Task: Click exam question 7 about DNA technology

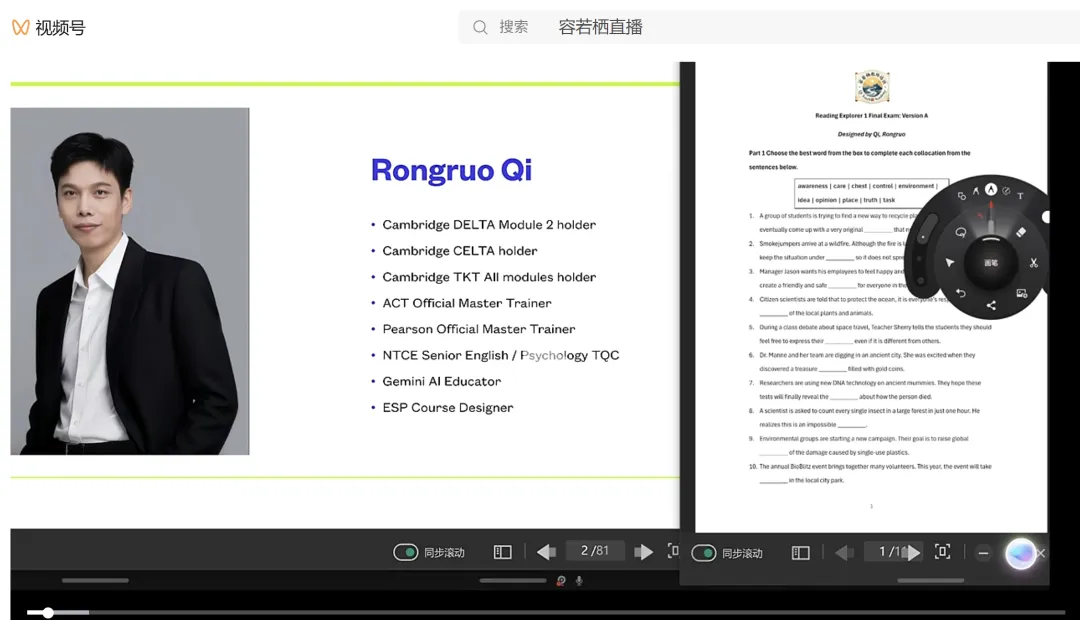Action: (865, 390)
